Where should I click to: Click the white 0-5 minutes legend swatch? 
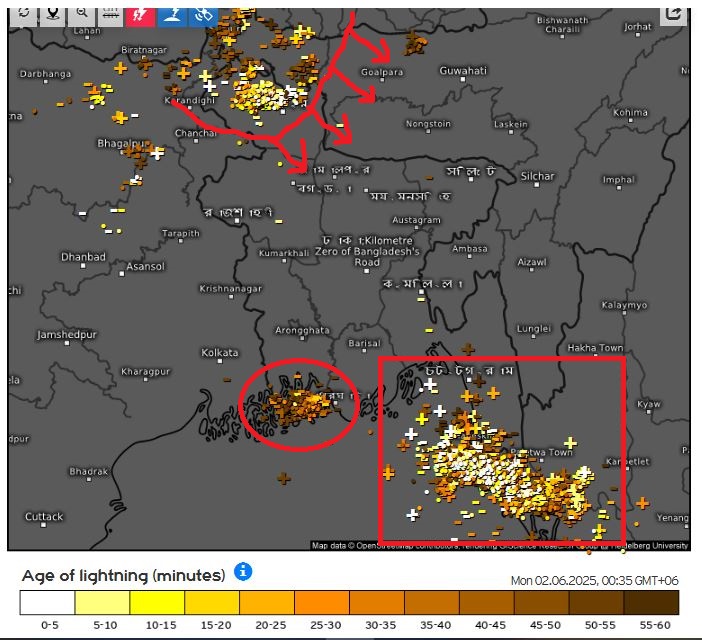(47, 602)
